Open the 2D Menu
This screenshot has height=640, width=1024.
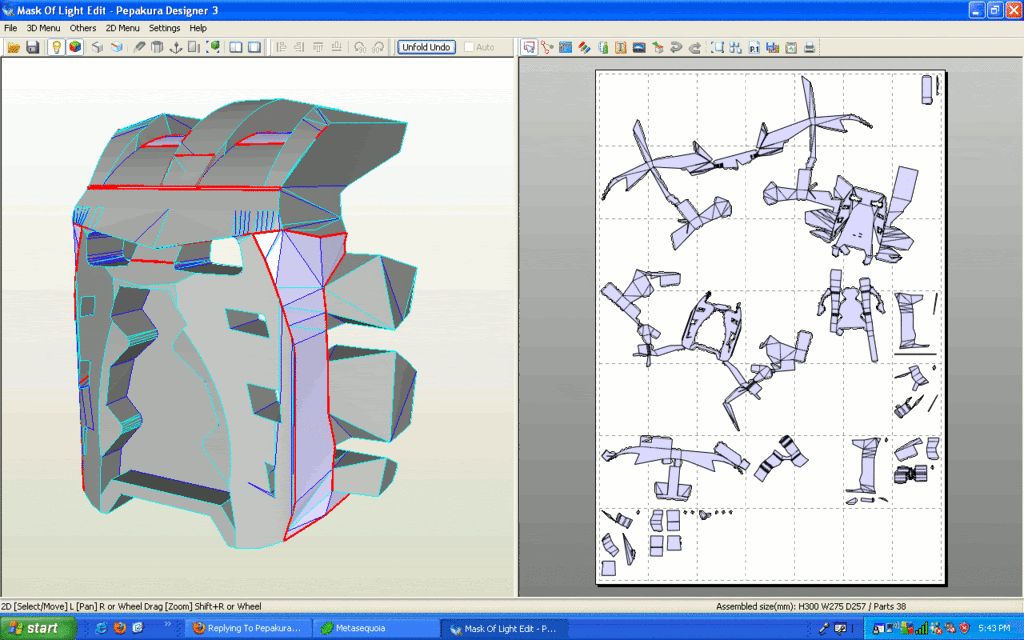[123, 28]
